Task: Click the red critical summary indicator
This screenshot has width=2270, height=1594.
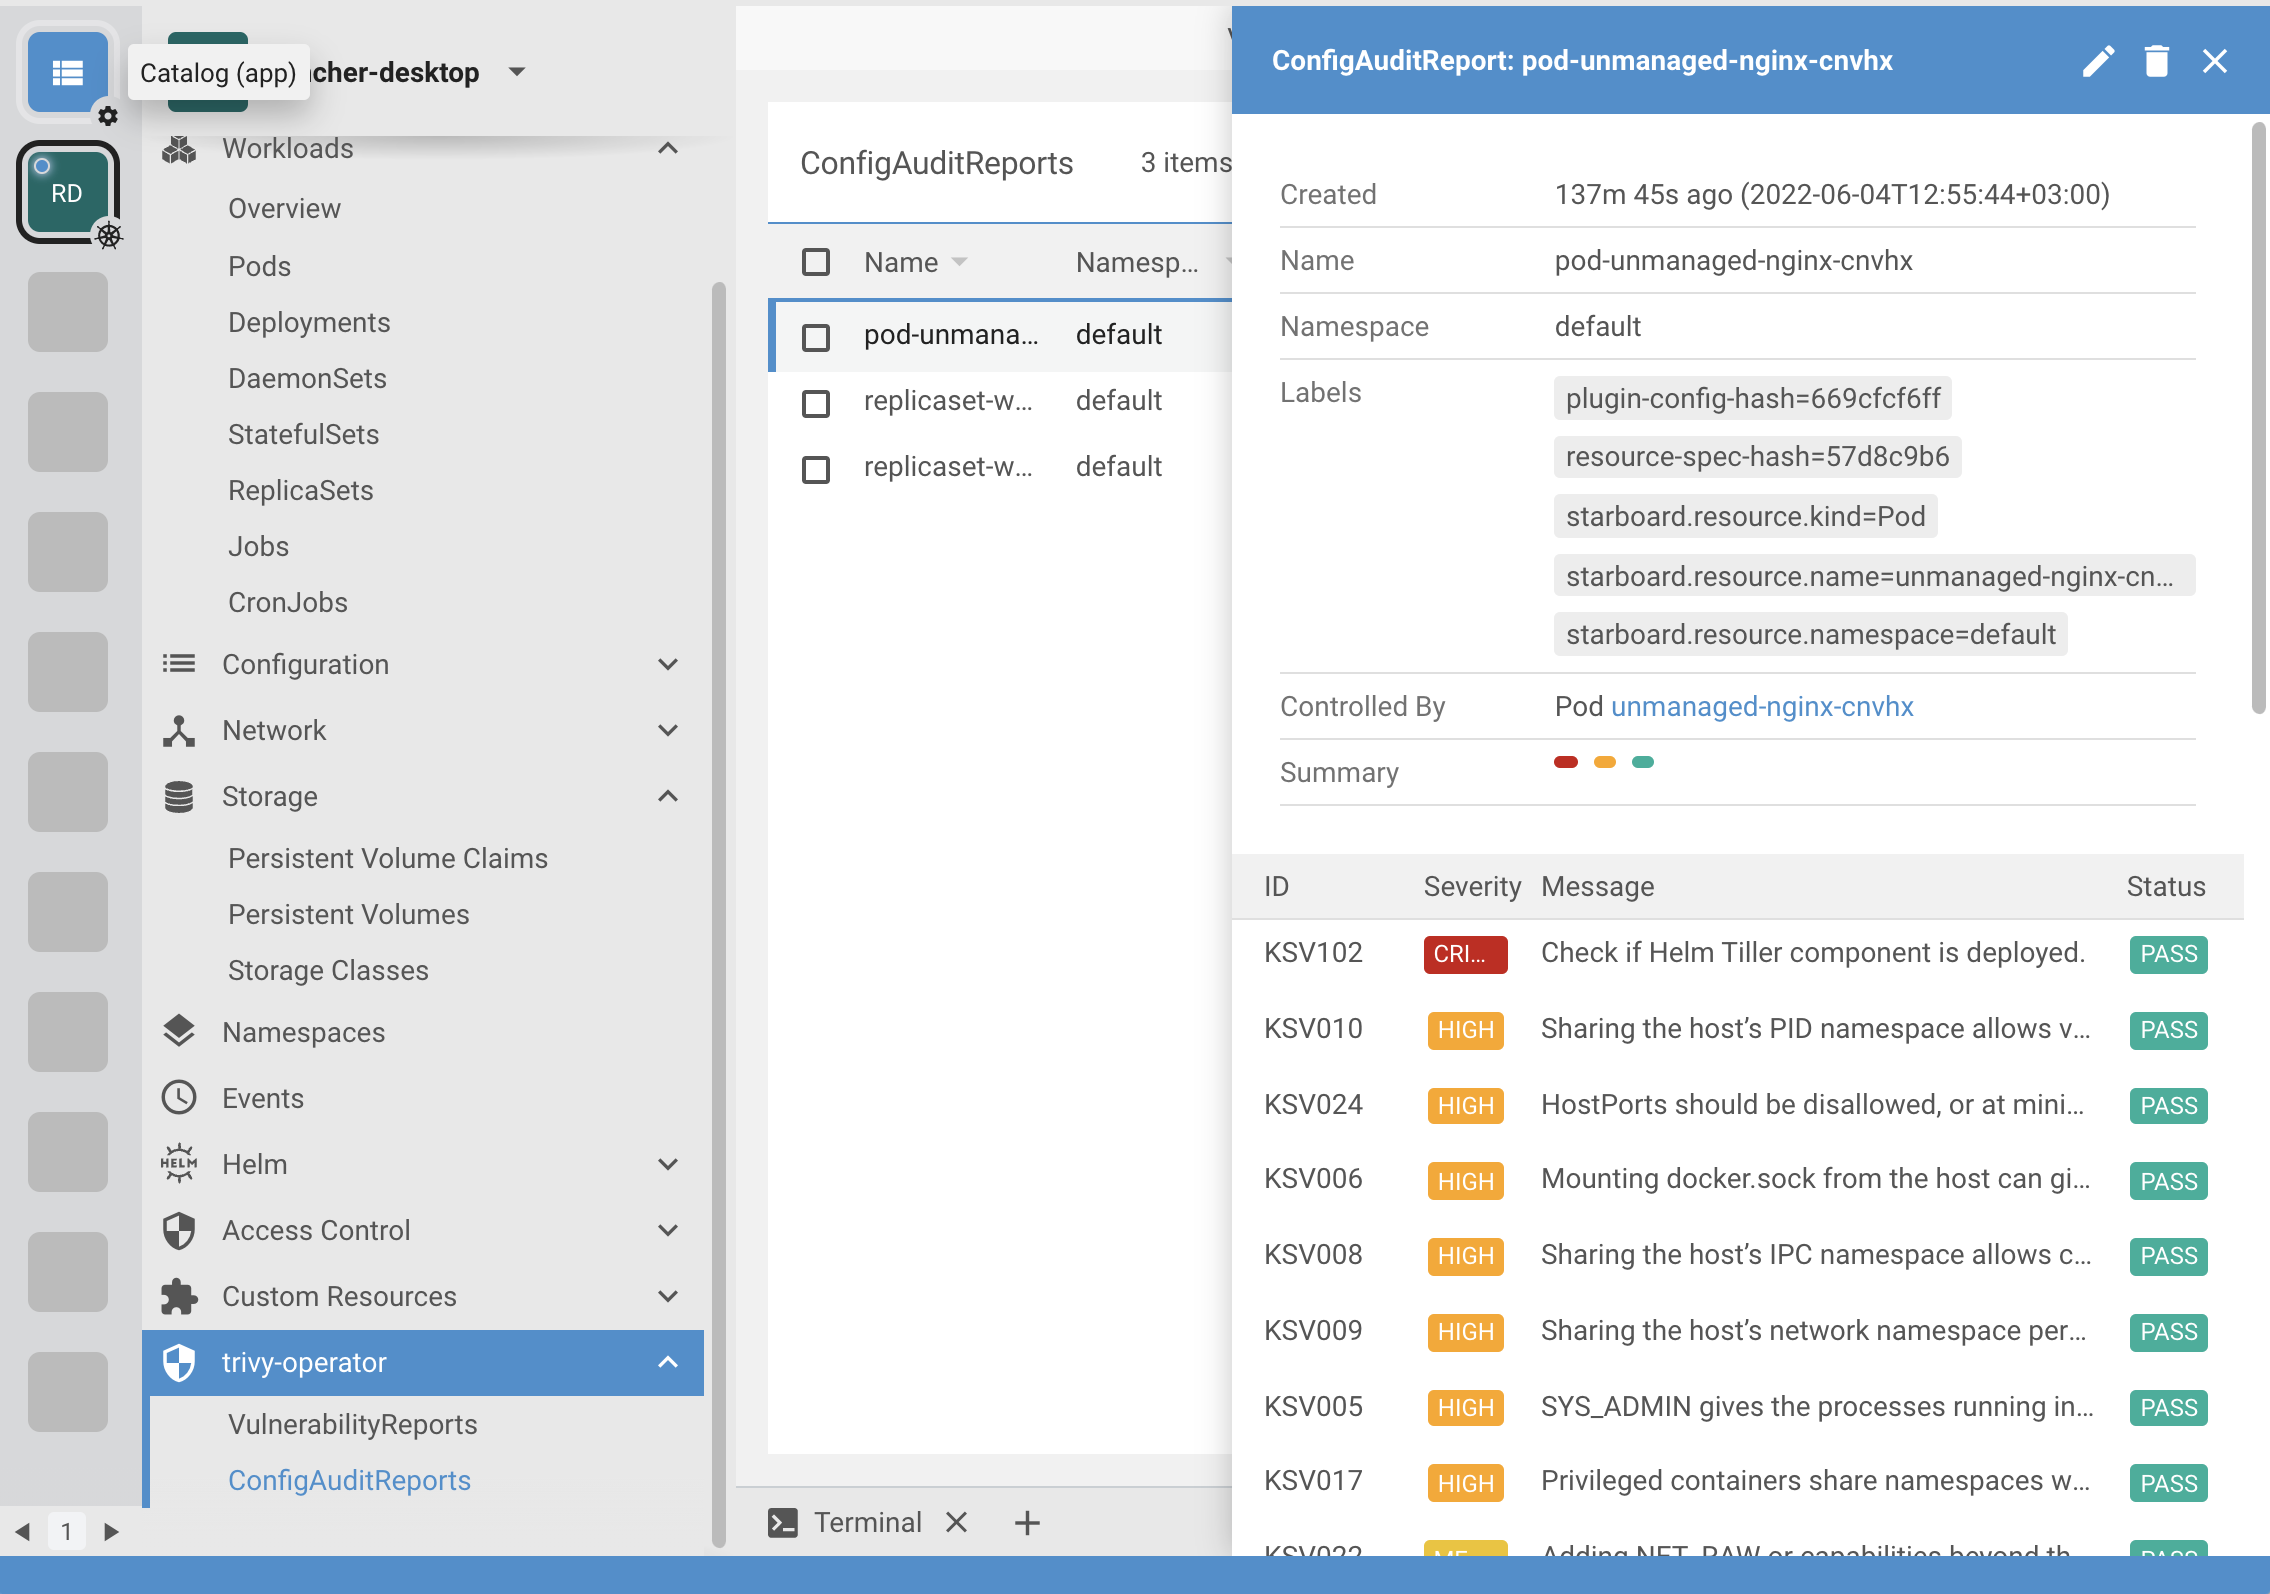Action: [x=1565, y=762]
